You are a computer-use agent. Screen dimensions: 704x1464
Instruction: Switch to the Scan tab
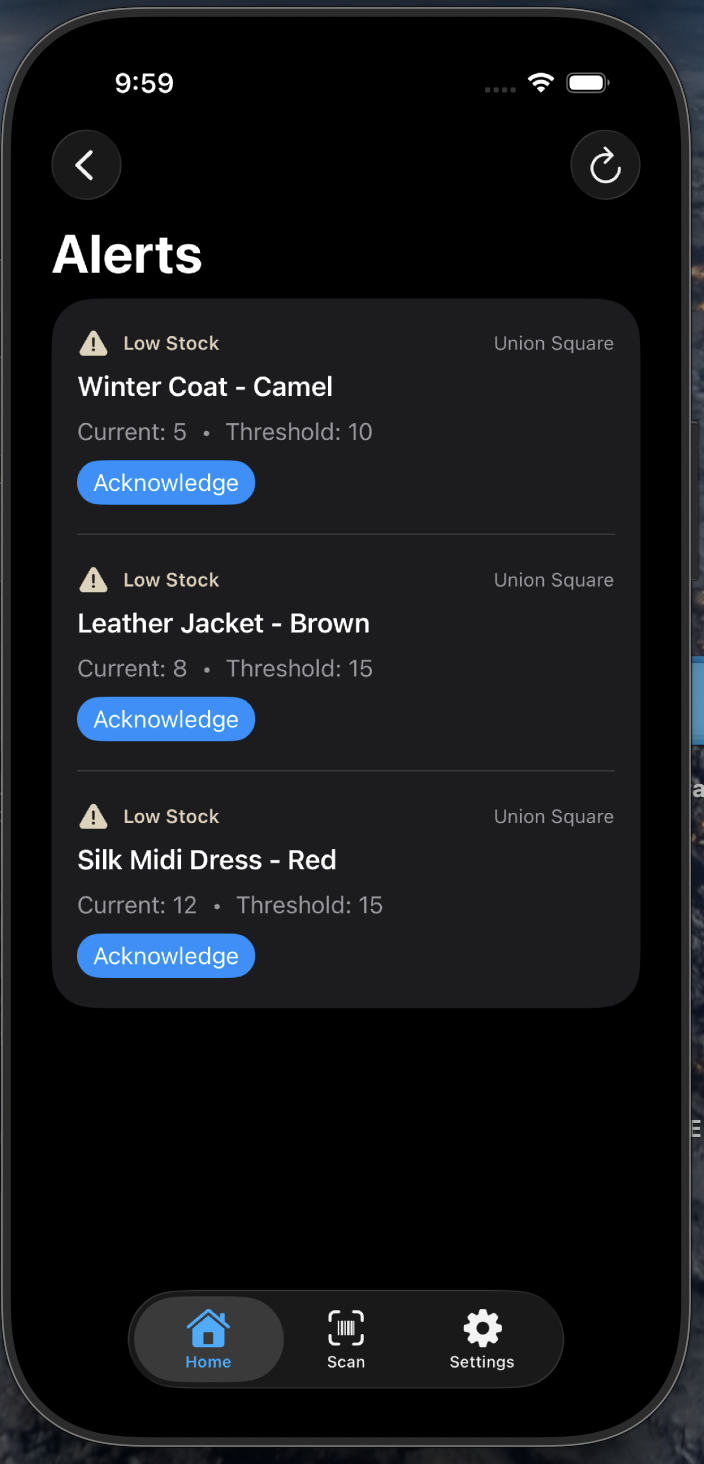click(346, 1340)
